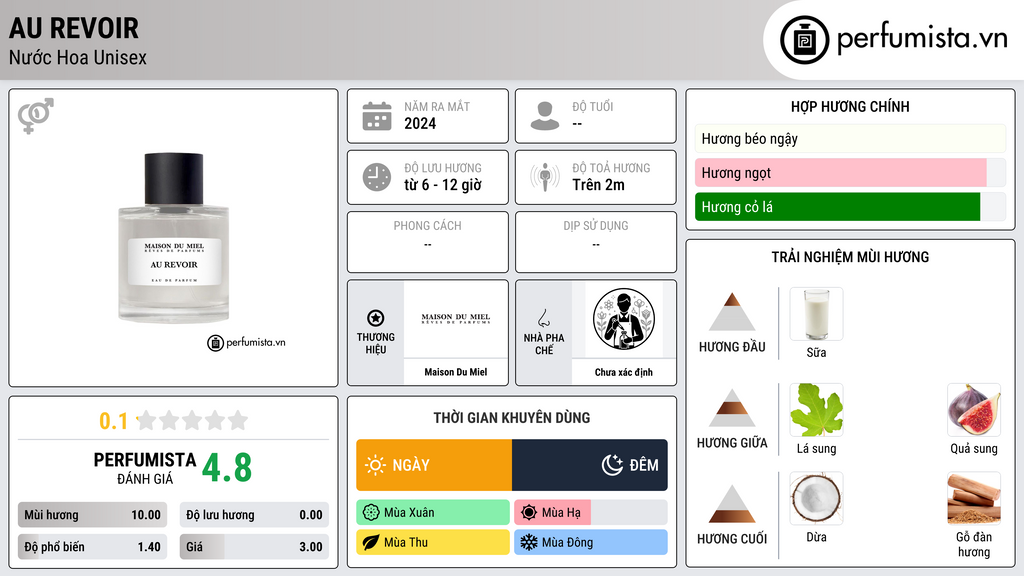
Task: Click the orange Ngày day bar
Action: click(x=434, y=465)
